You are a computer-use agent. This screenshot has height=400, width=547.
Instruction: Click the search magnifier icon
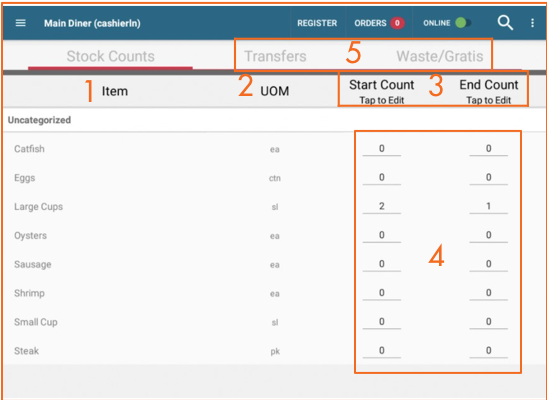click(505, 23)
